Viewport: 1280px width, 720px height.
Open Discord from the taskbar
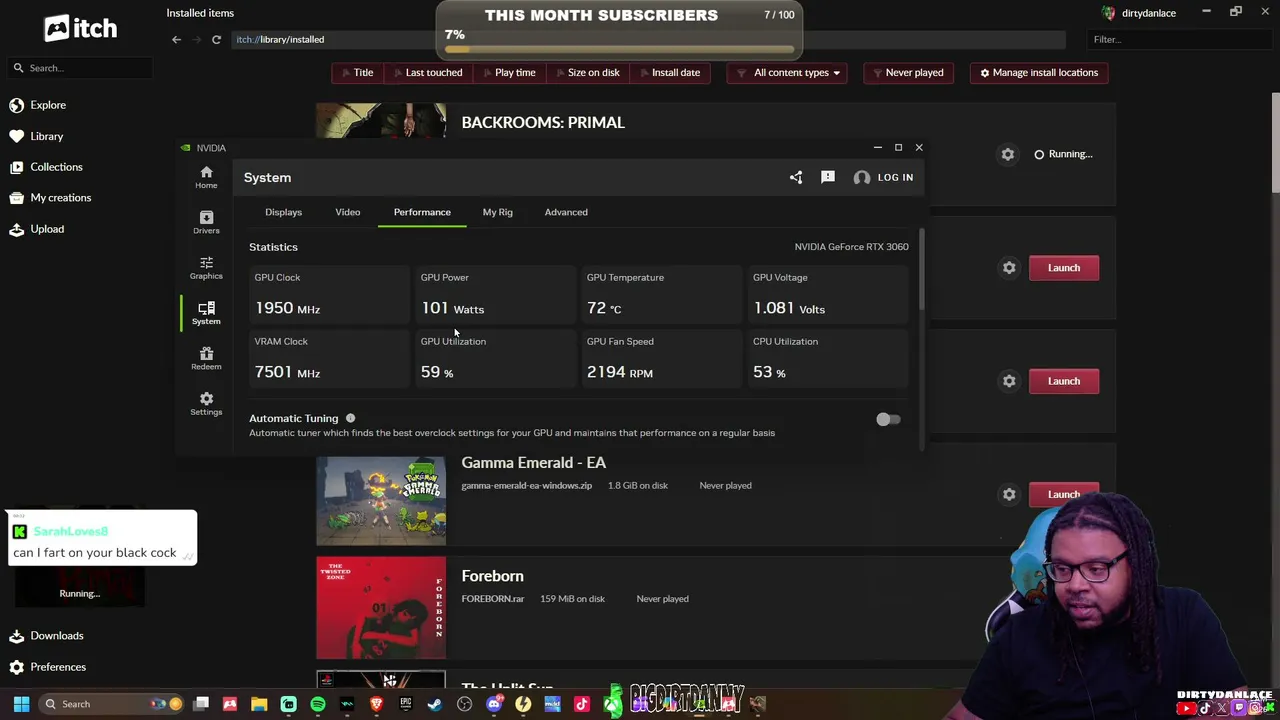point(494,704)
